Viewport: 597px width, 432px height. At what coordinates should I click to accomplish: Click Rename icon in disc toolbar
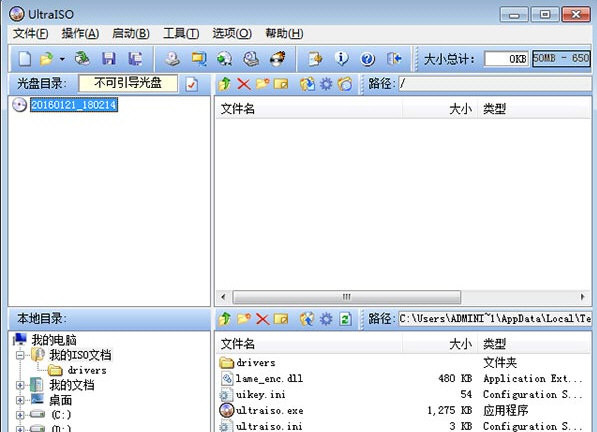(281, 84)
